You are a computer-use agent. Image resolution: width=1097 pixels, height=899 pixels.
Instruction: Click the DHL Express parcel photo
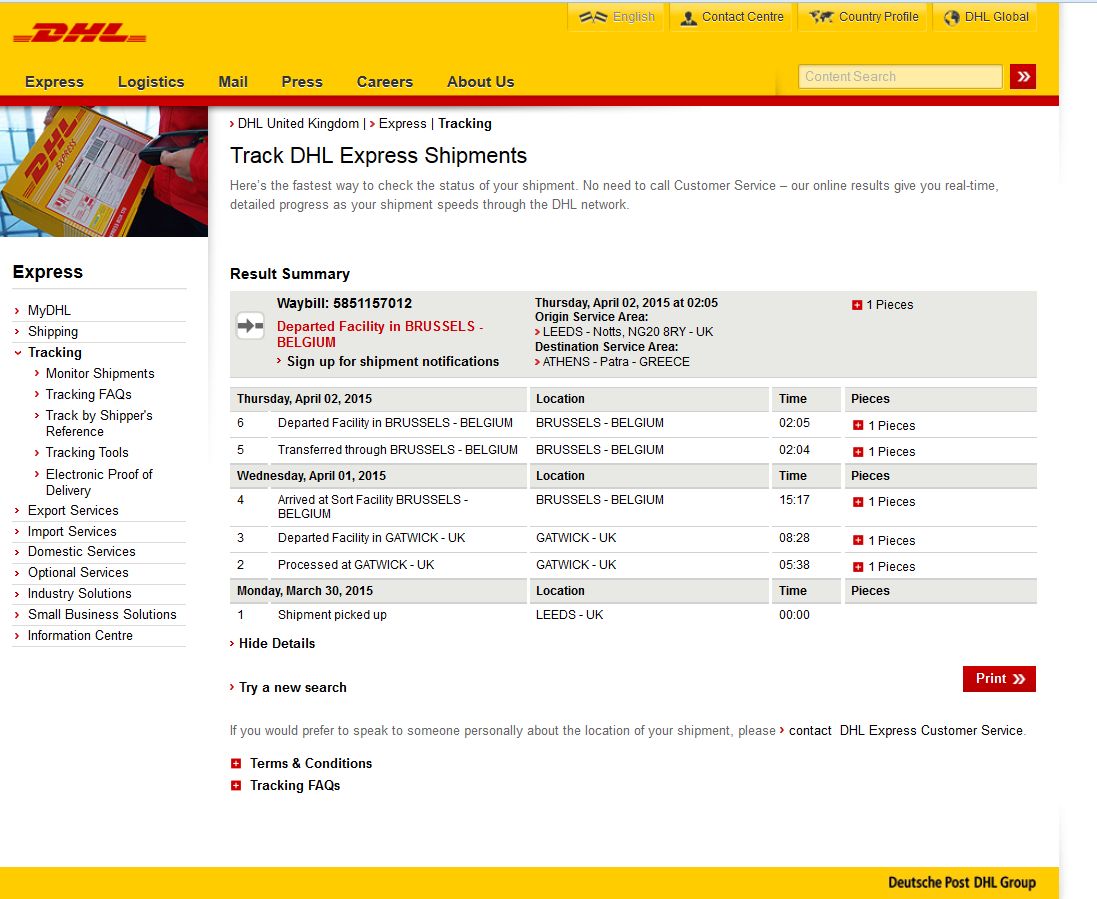tap(104, 171)
